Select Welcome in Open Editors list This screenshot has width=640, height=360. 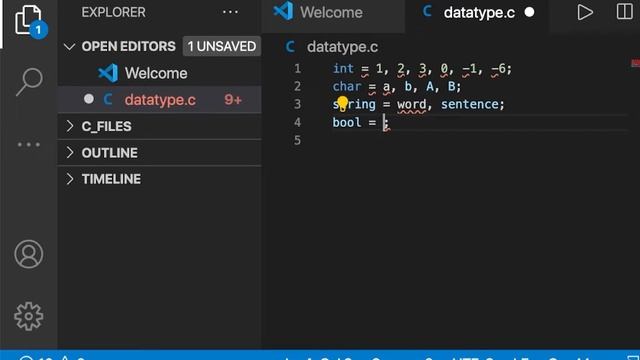[160, 73]
